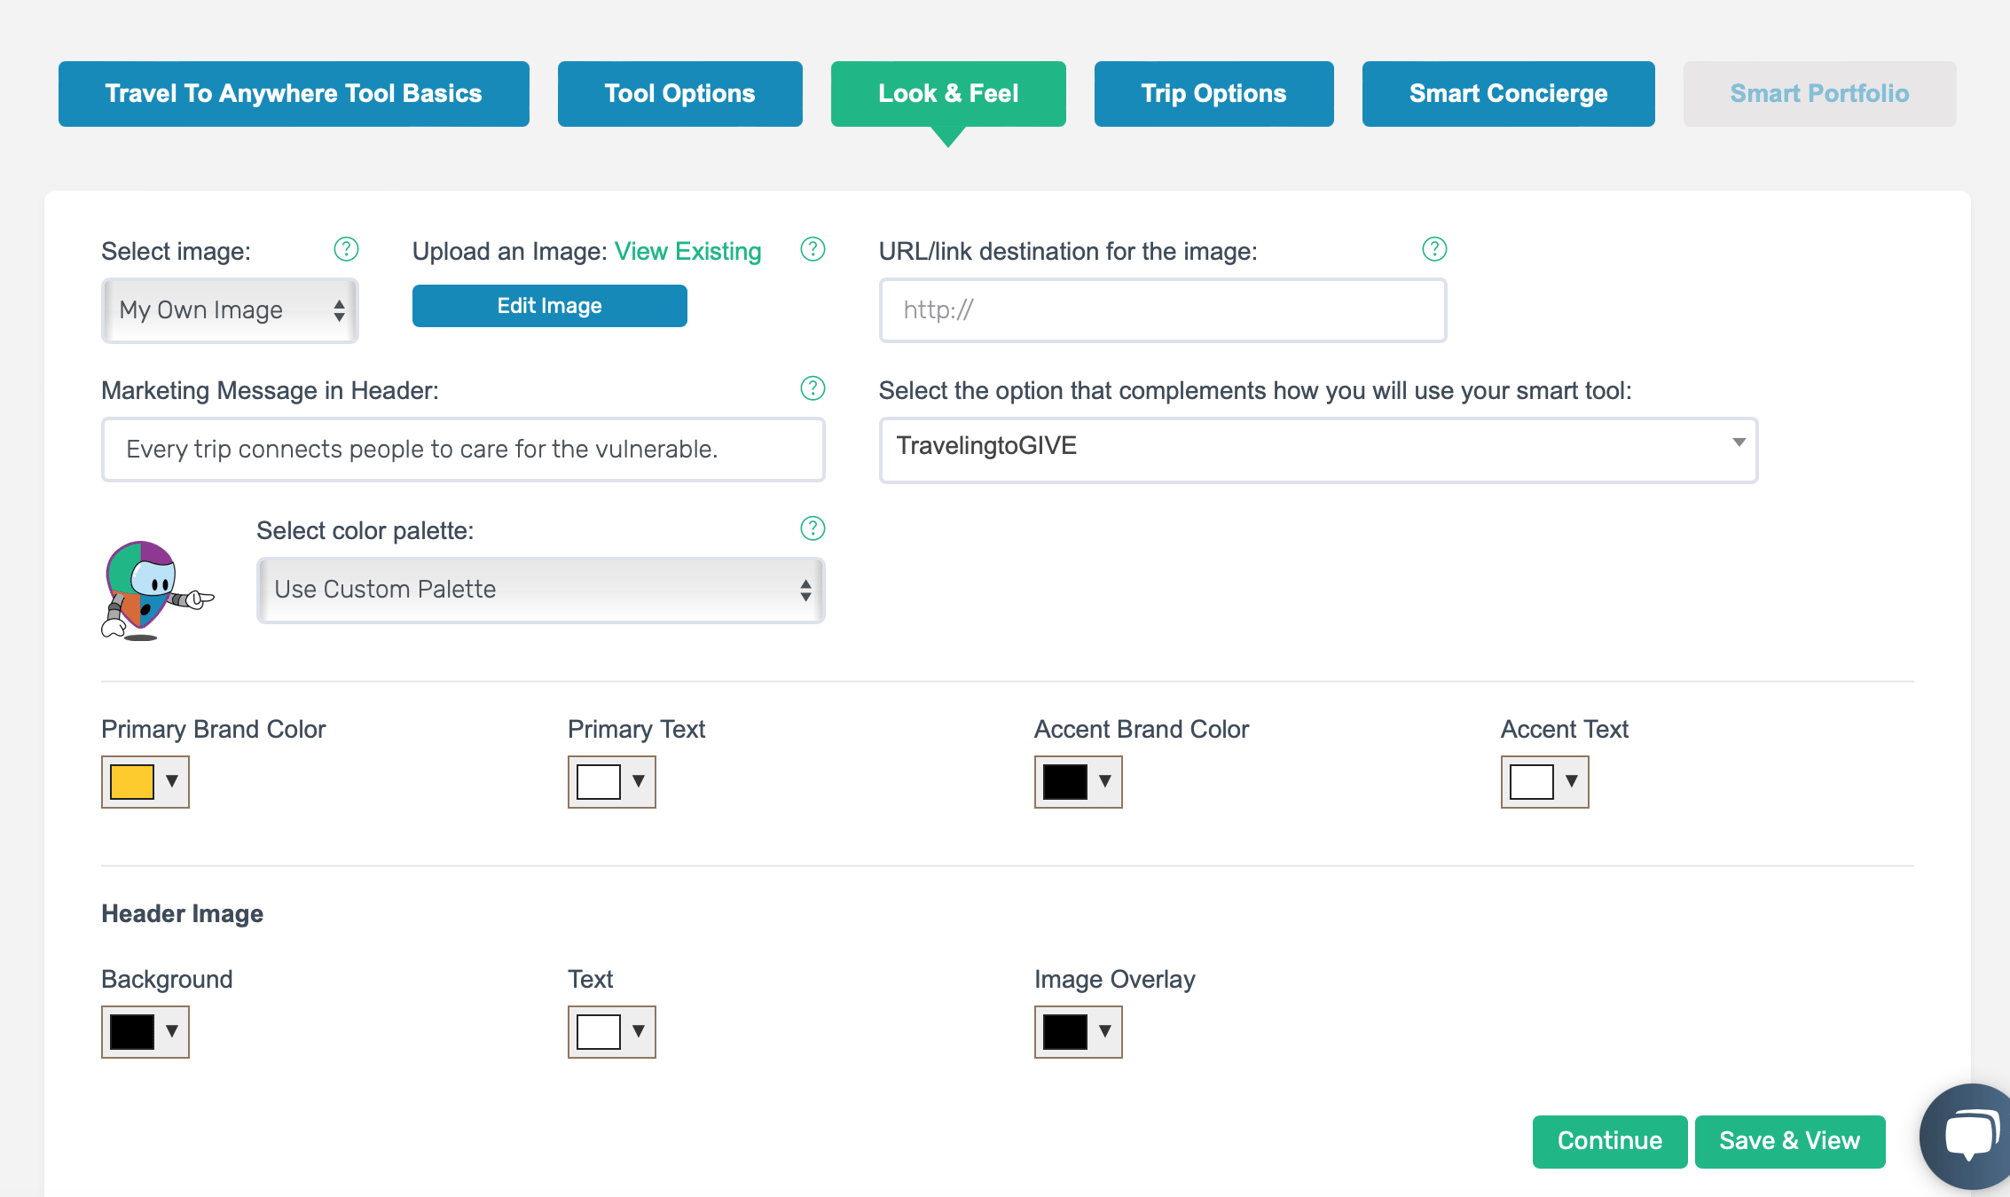Expand the Primary Text color picker arrow

[638, 781]
